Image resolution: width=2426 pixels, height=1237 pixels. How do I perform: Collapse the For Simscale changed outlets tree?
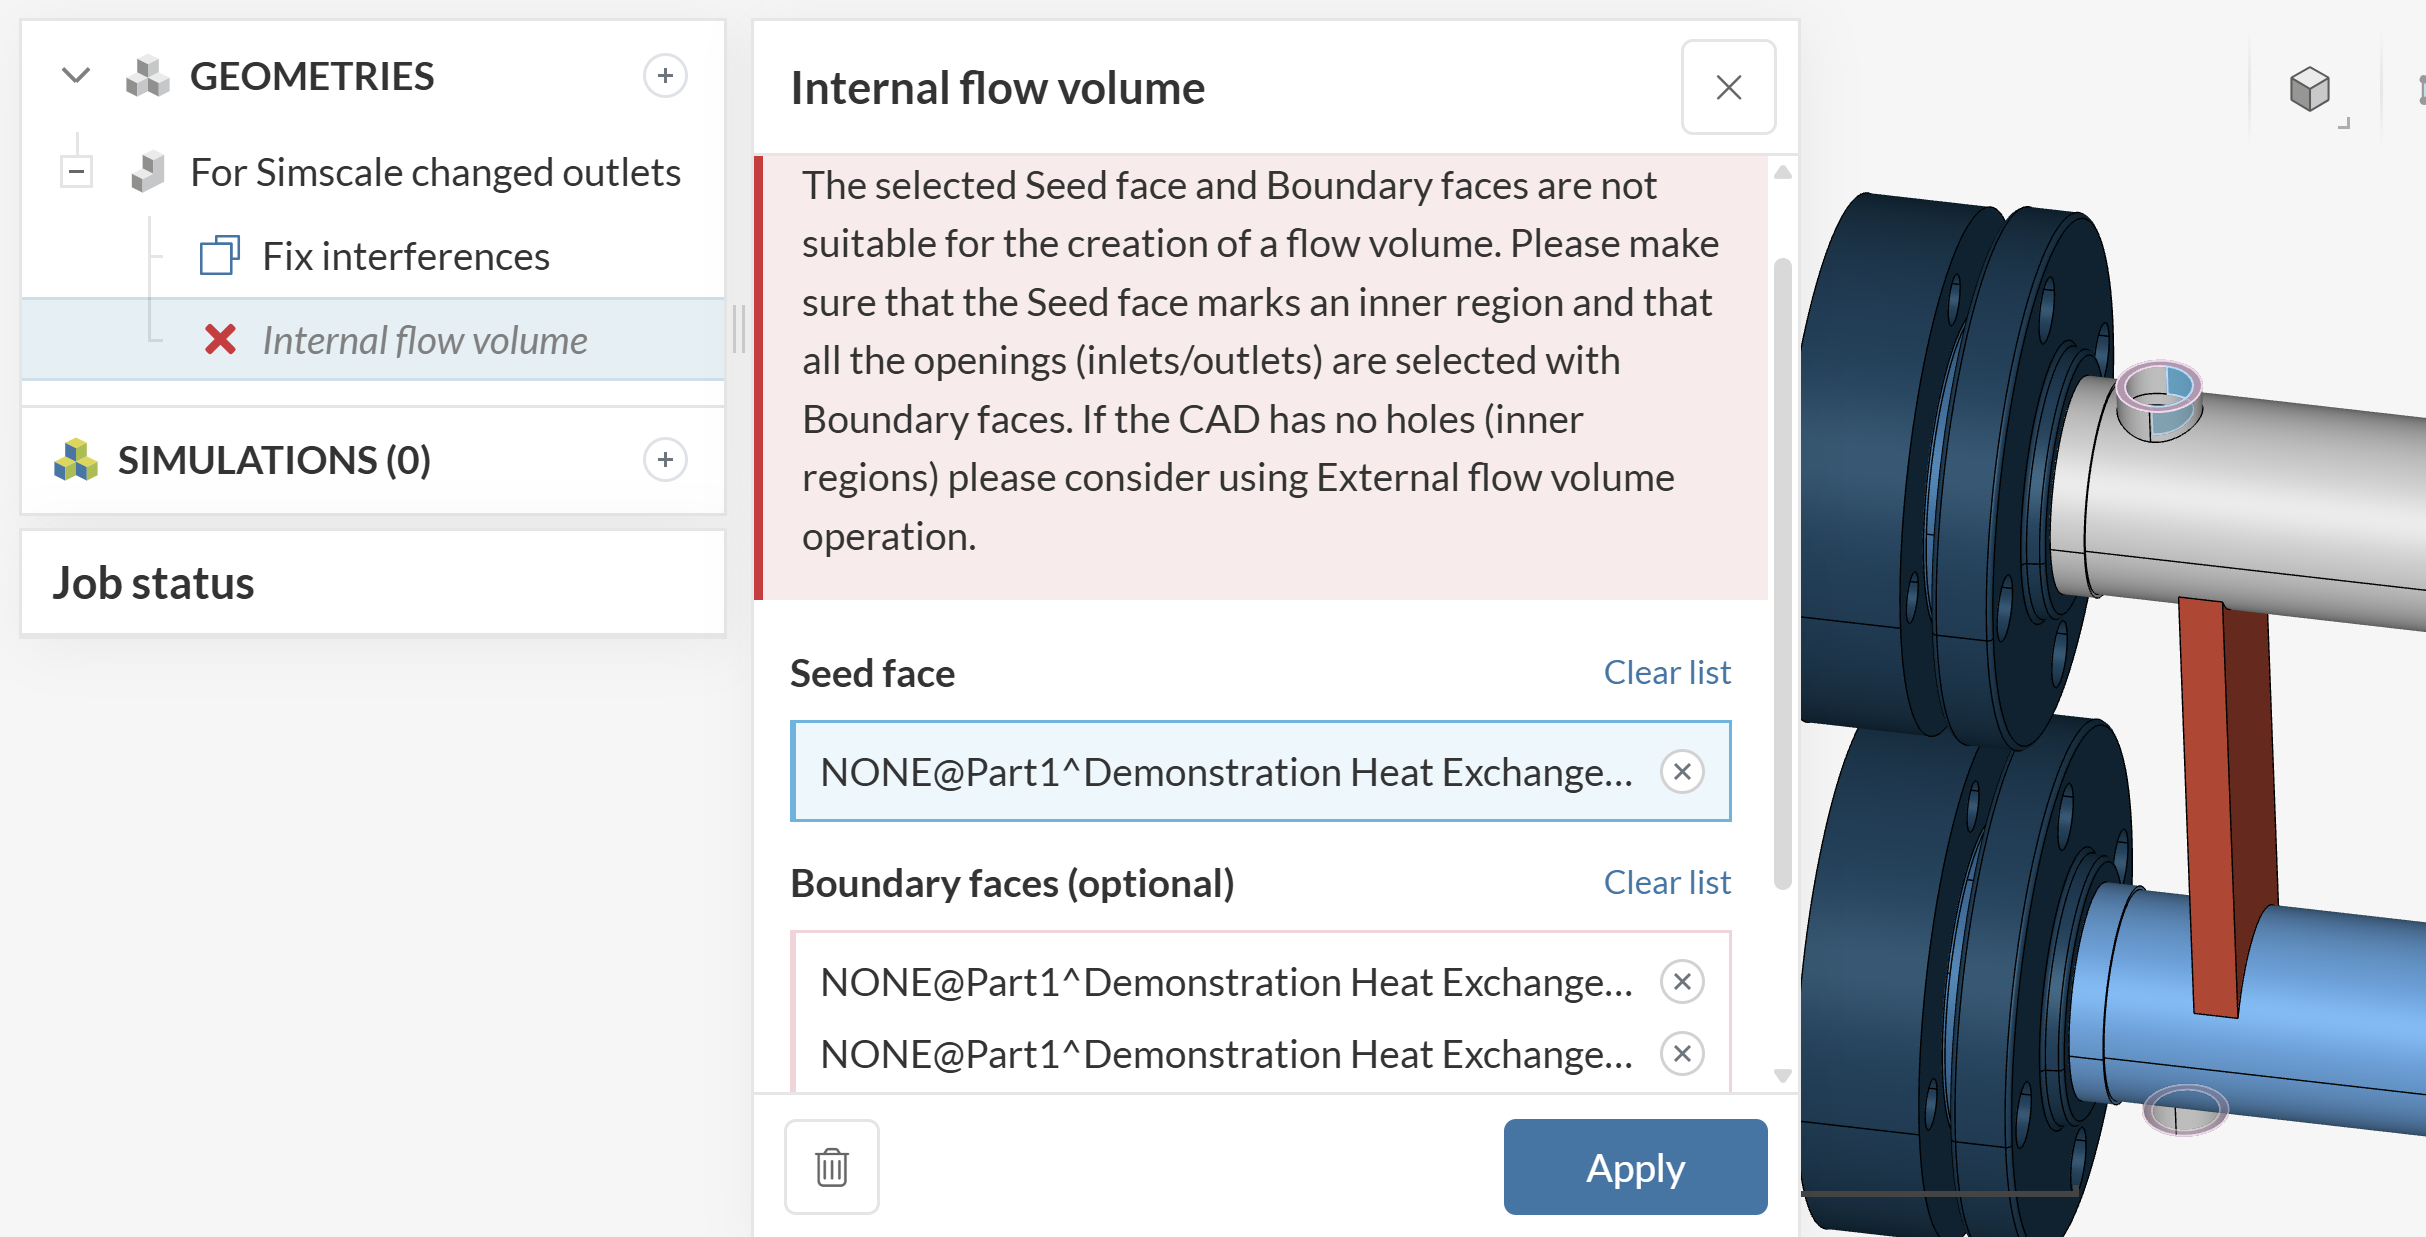click(x=76, y=172)
